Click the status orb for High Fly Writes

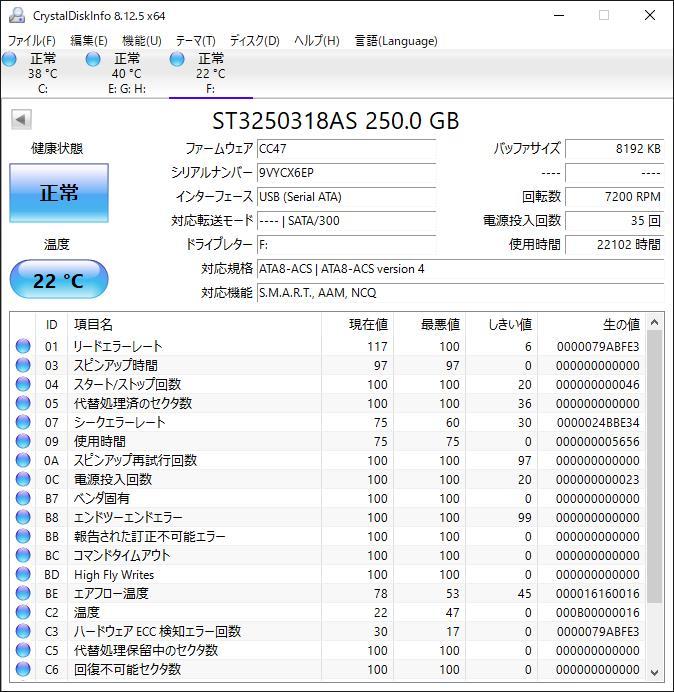[x=23, y=574]
